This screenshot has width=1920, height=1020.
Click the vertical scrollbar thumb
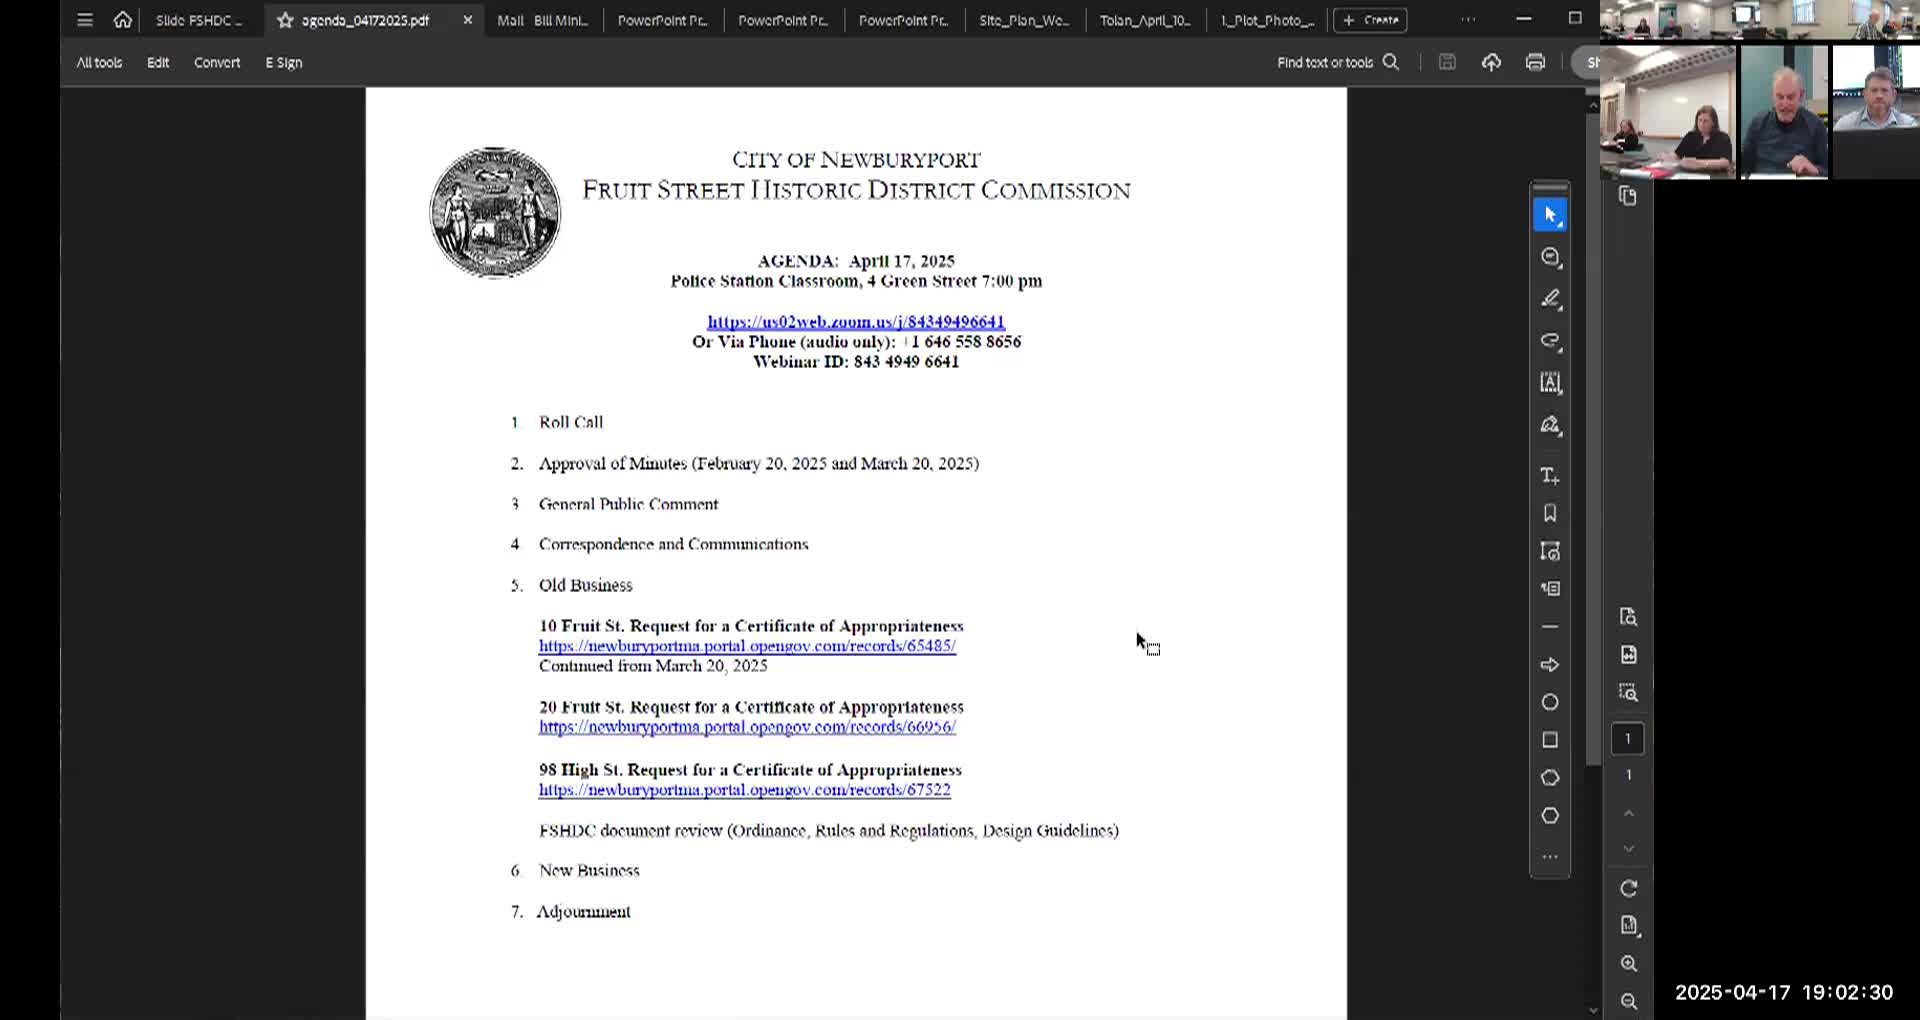point(1593,440)
